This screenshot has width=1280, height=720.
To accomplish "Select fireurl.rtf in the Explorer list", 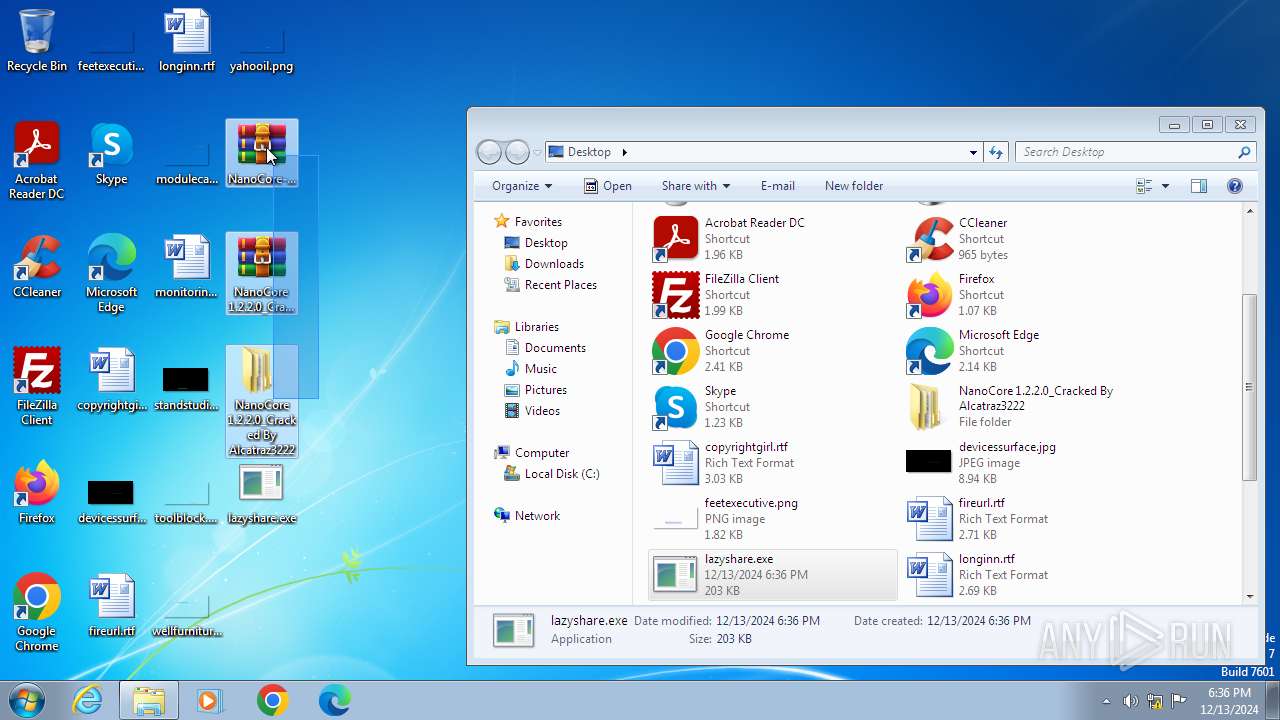I will (1027, 519).
